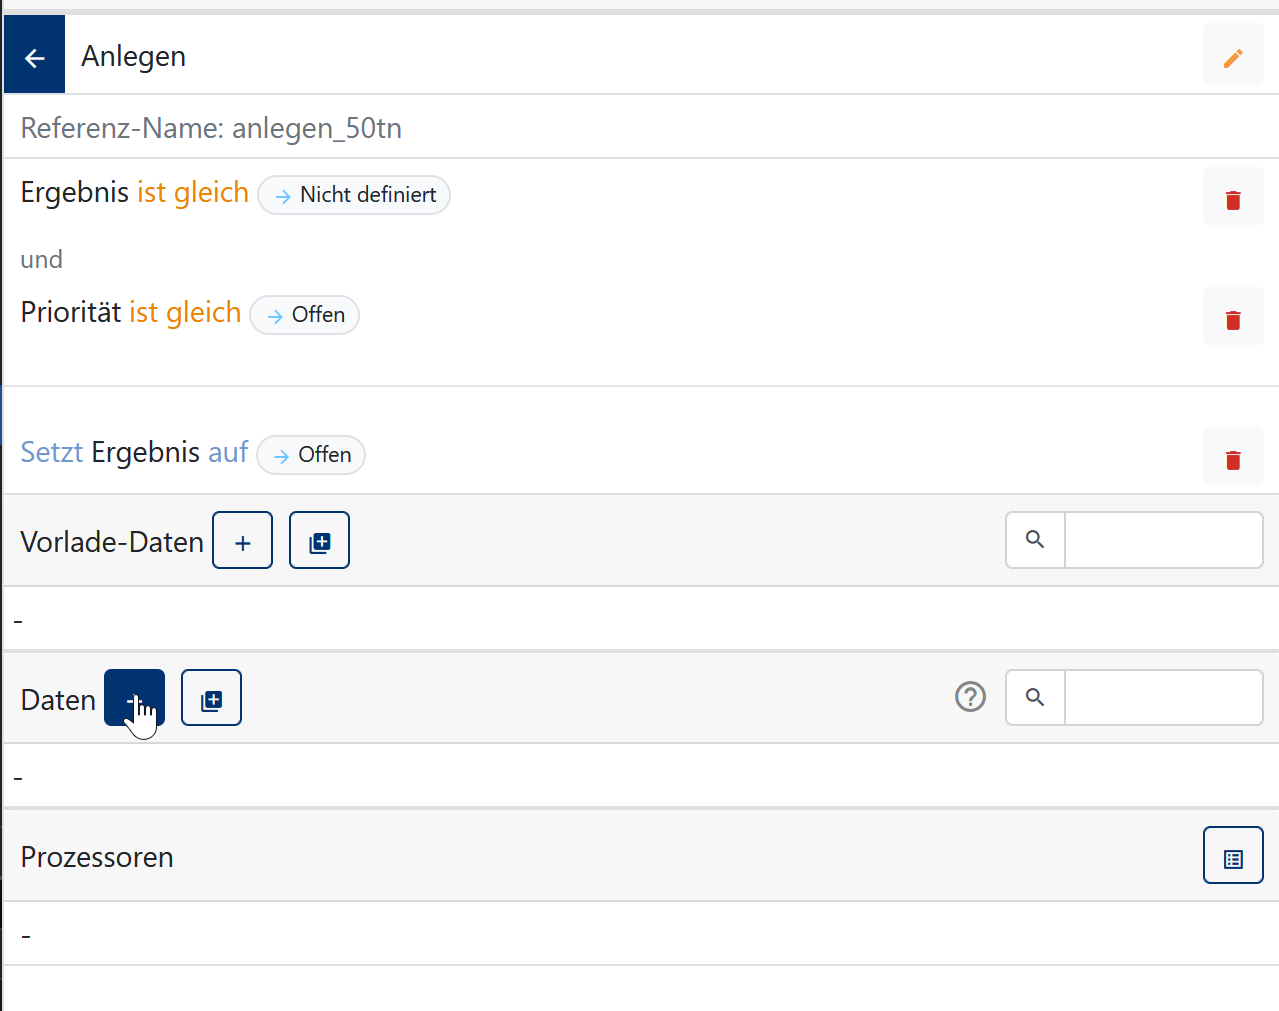
Task: Open the Prozessoren list icon button
Action: pyautogui.click(x=1233, y=855)
